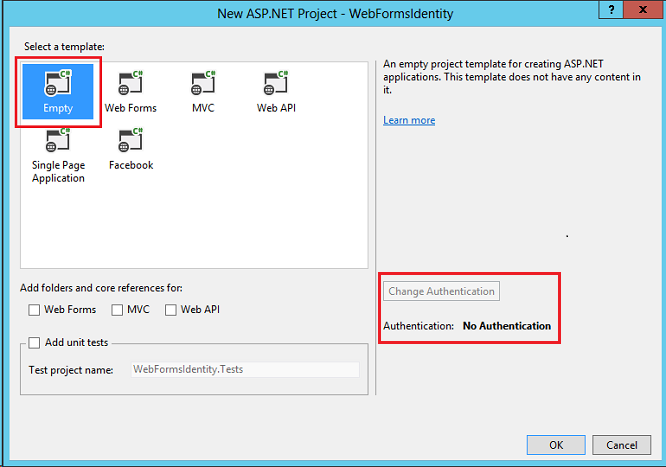666x467 pixels.
Task: Enable the Web Forms folders checkbox
Action: [35, 310]
